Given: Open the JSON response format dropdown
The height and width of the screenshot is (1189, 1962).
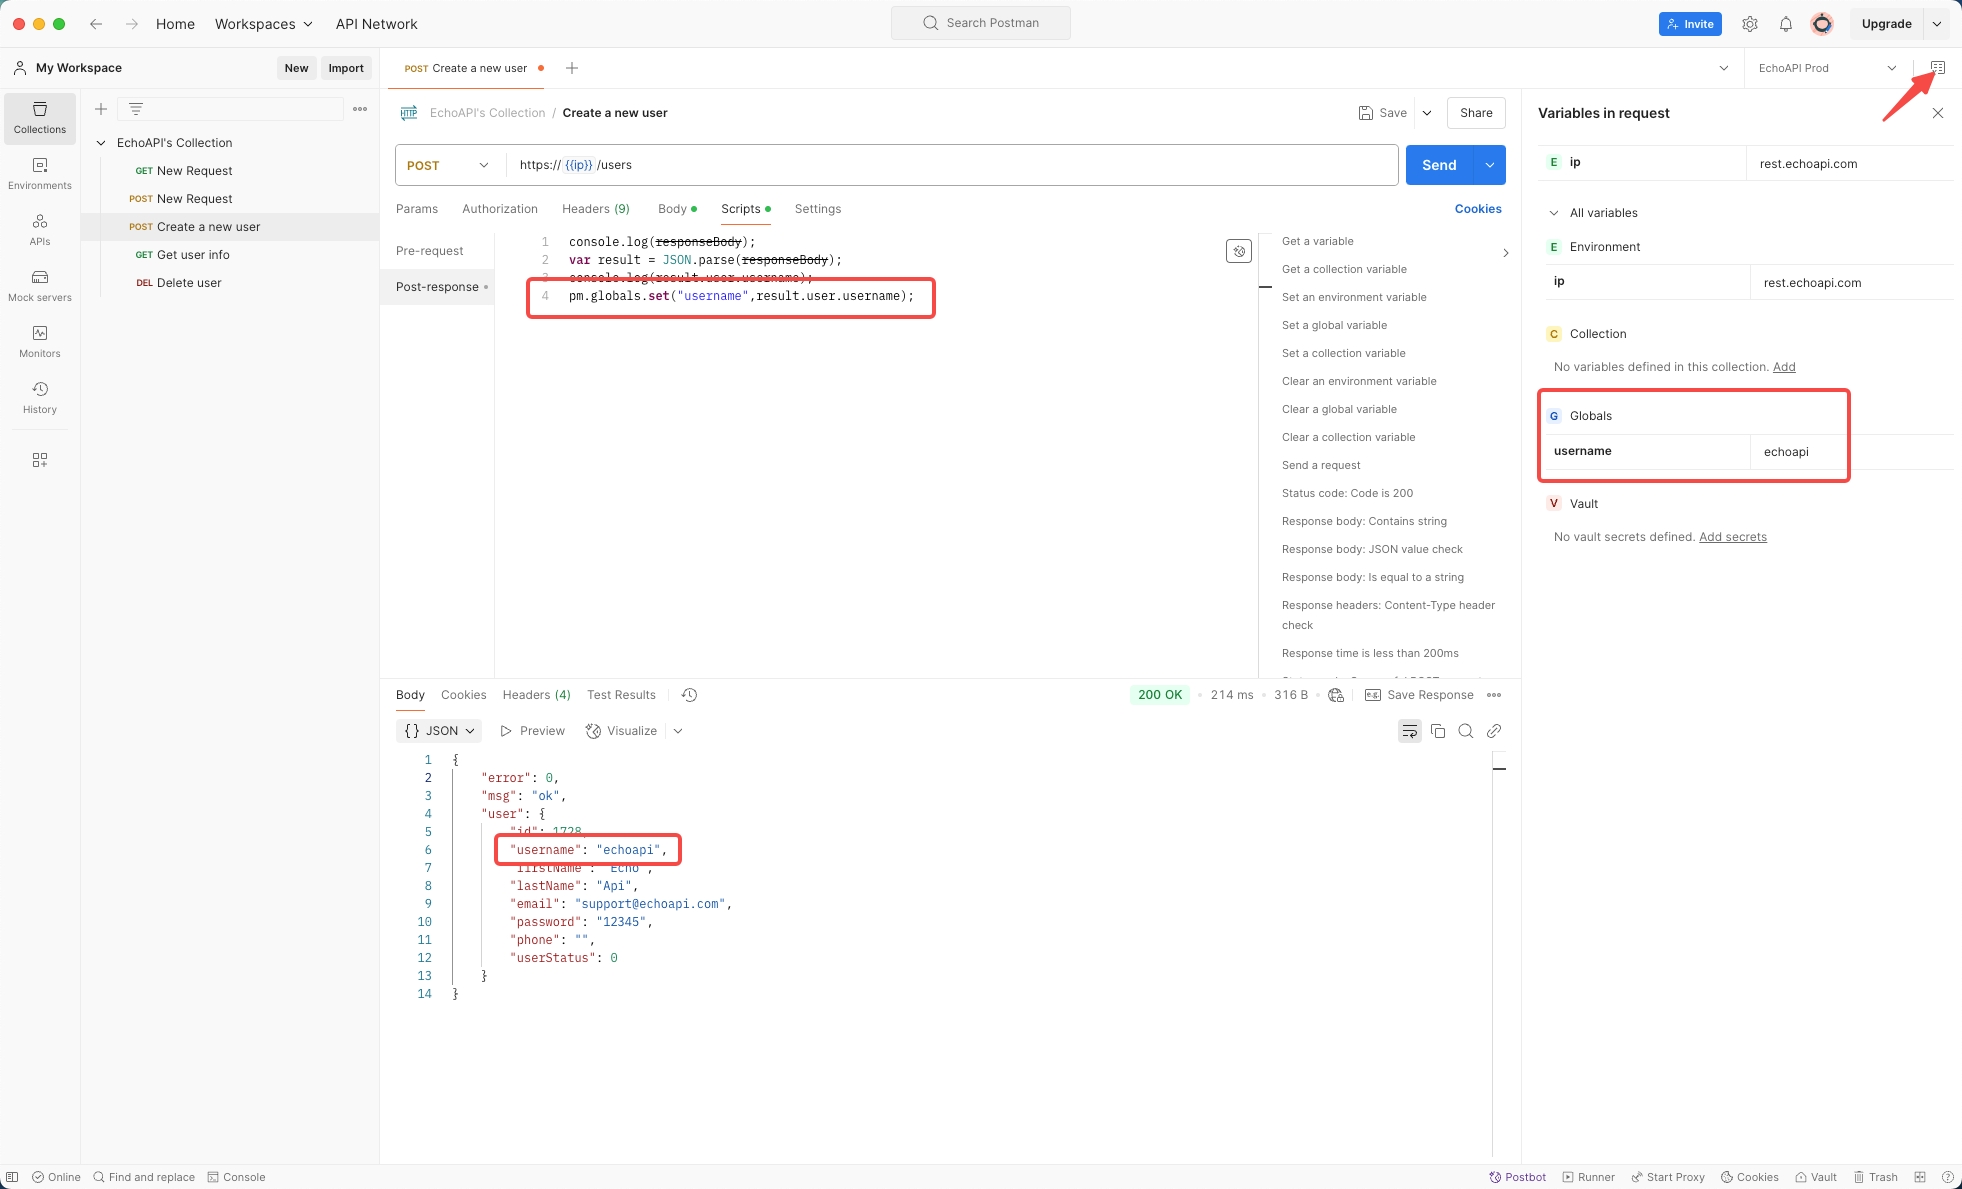Looking at the screenshot, I should click(x=439, y=731).
